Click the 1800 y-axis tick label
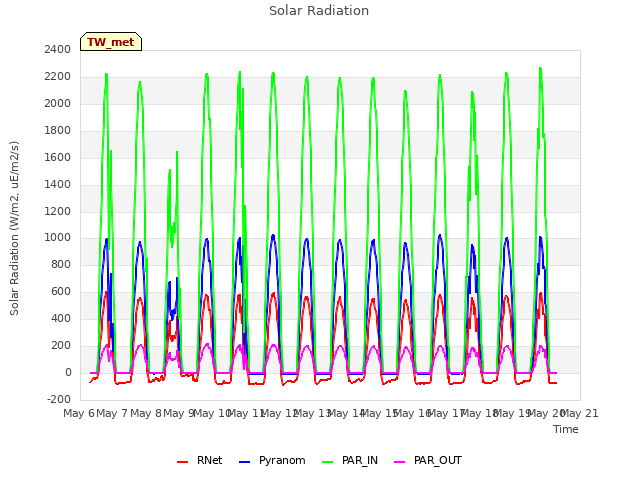 (x=58, y=130)
